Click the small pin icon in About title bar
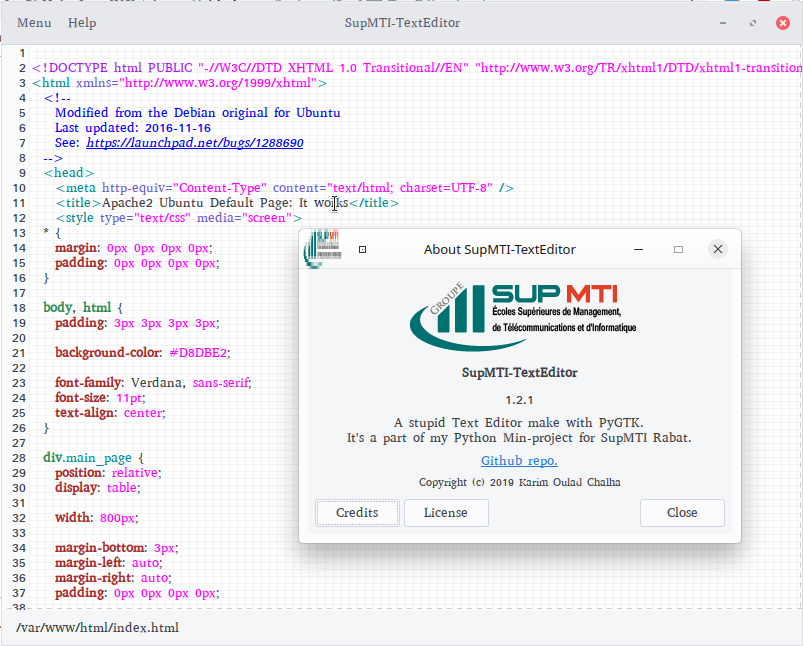Image resolution: width=803 pixels, height=646 pixels. (363, 249)
